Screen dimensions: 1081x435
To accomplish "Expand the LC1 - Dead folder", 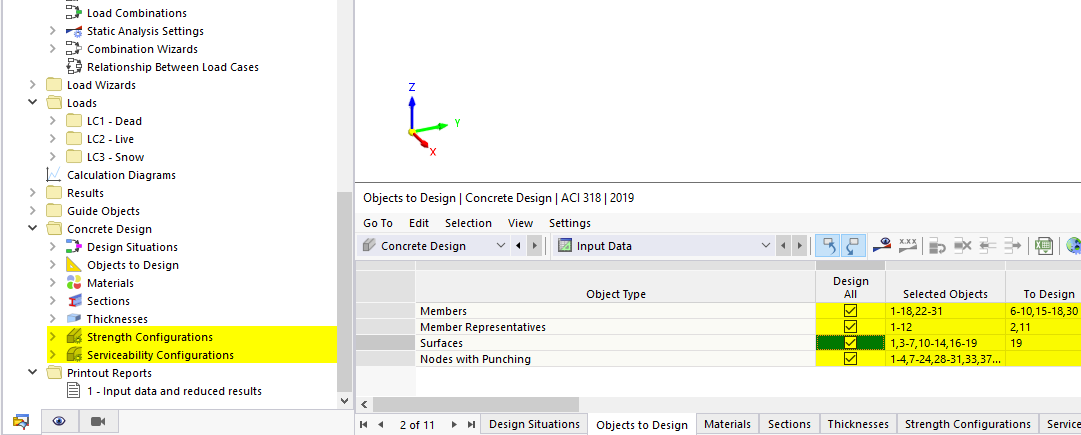I will click(x=52, y=121).
